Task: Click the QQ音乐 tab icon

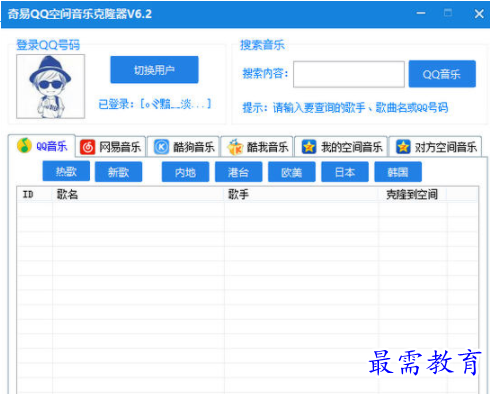Action: [24, 145]
